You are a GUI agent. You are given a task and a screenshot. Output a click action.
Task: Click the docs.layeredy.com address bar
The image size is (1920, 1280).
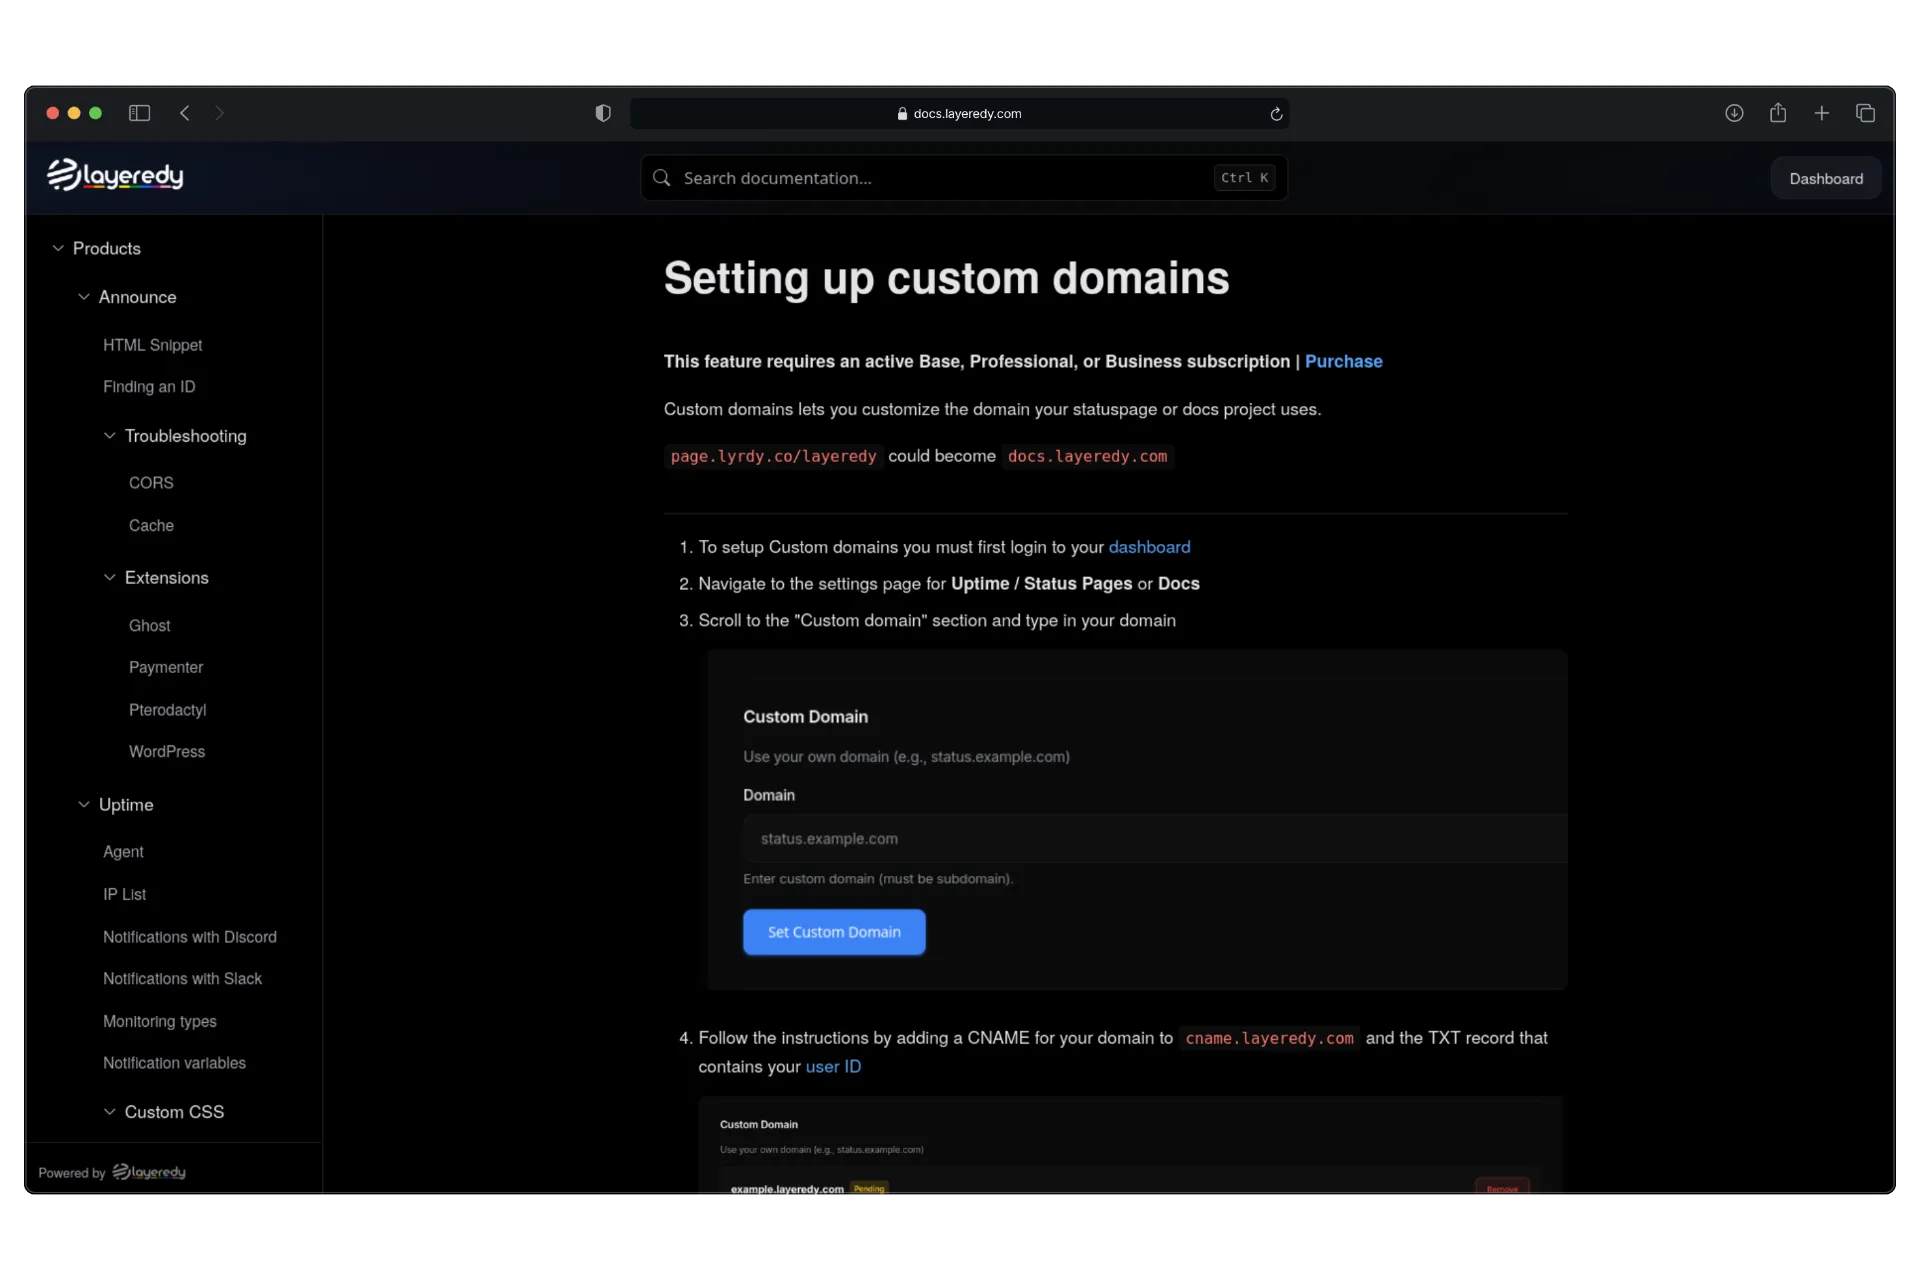click(x=960, y=114)
